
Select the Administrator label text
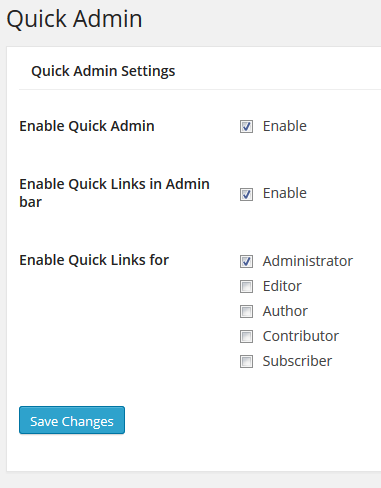coord(308,261)
